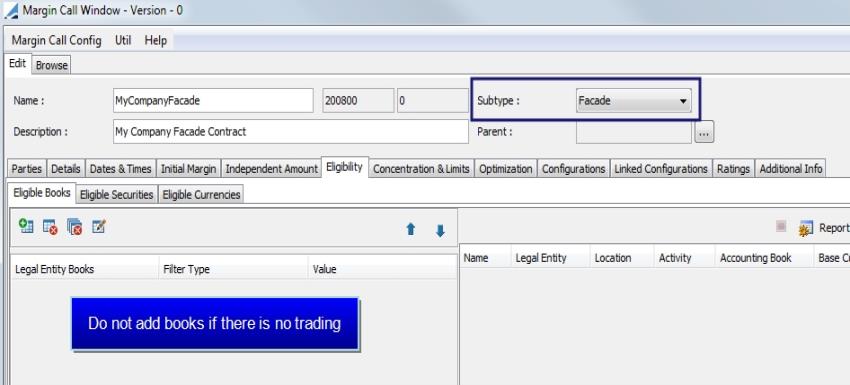The image size is (850, 385).
Task: Switch to the Browse tab
Action: [51, 65]
